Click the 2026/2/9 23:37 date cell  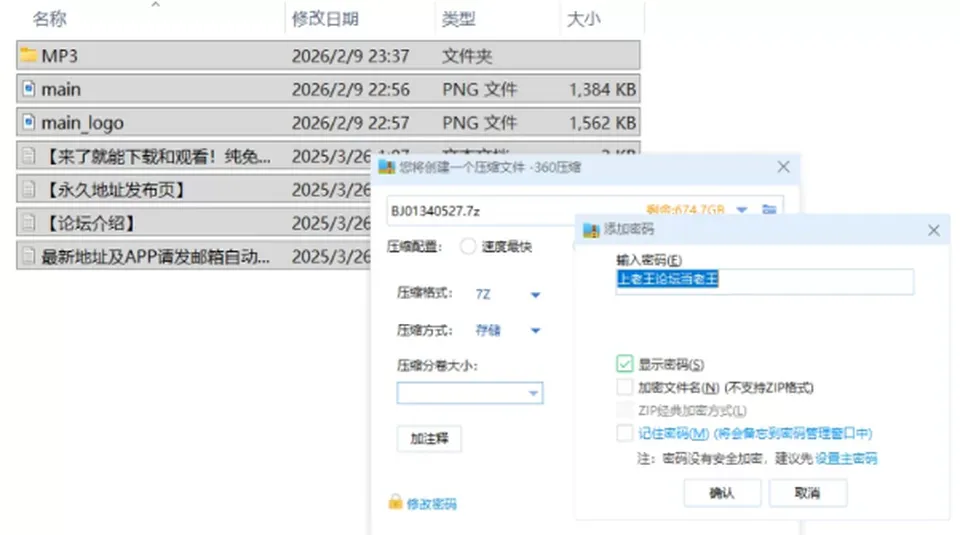(x=350, y=56)
